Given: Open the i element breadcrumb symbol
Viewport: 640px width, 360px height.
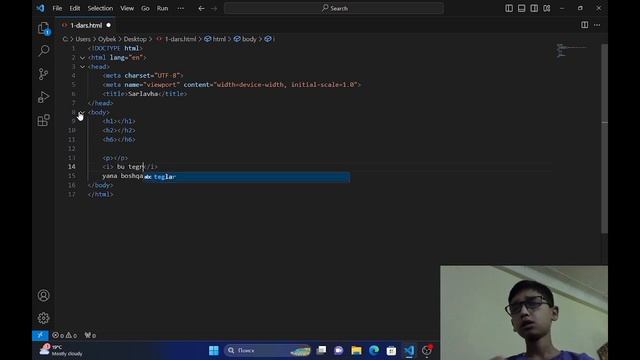Looking at the screenshot, I should tap(270, 39).
